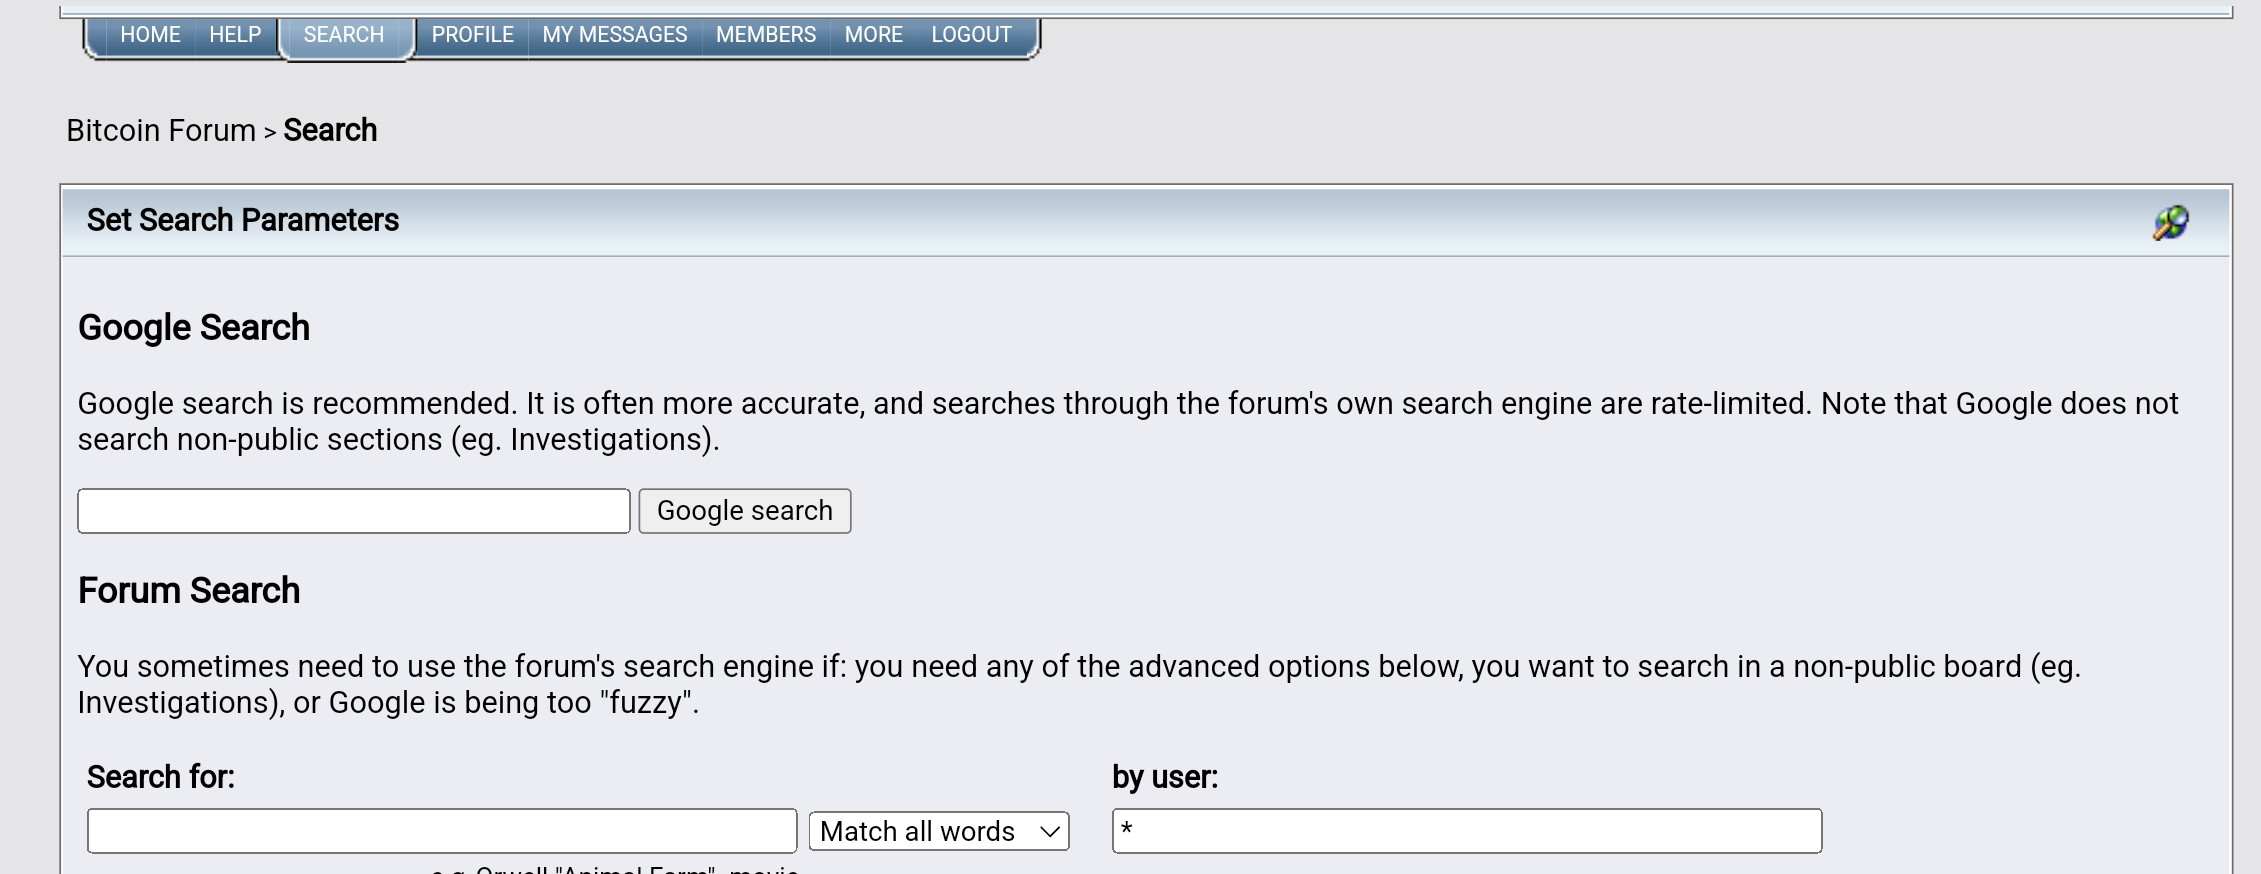Click the 'Search for:' label
The image size is (2261, 874).
point(161,777)
